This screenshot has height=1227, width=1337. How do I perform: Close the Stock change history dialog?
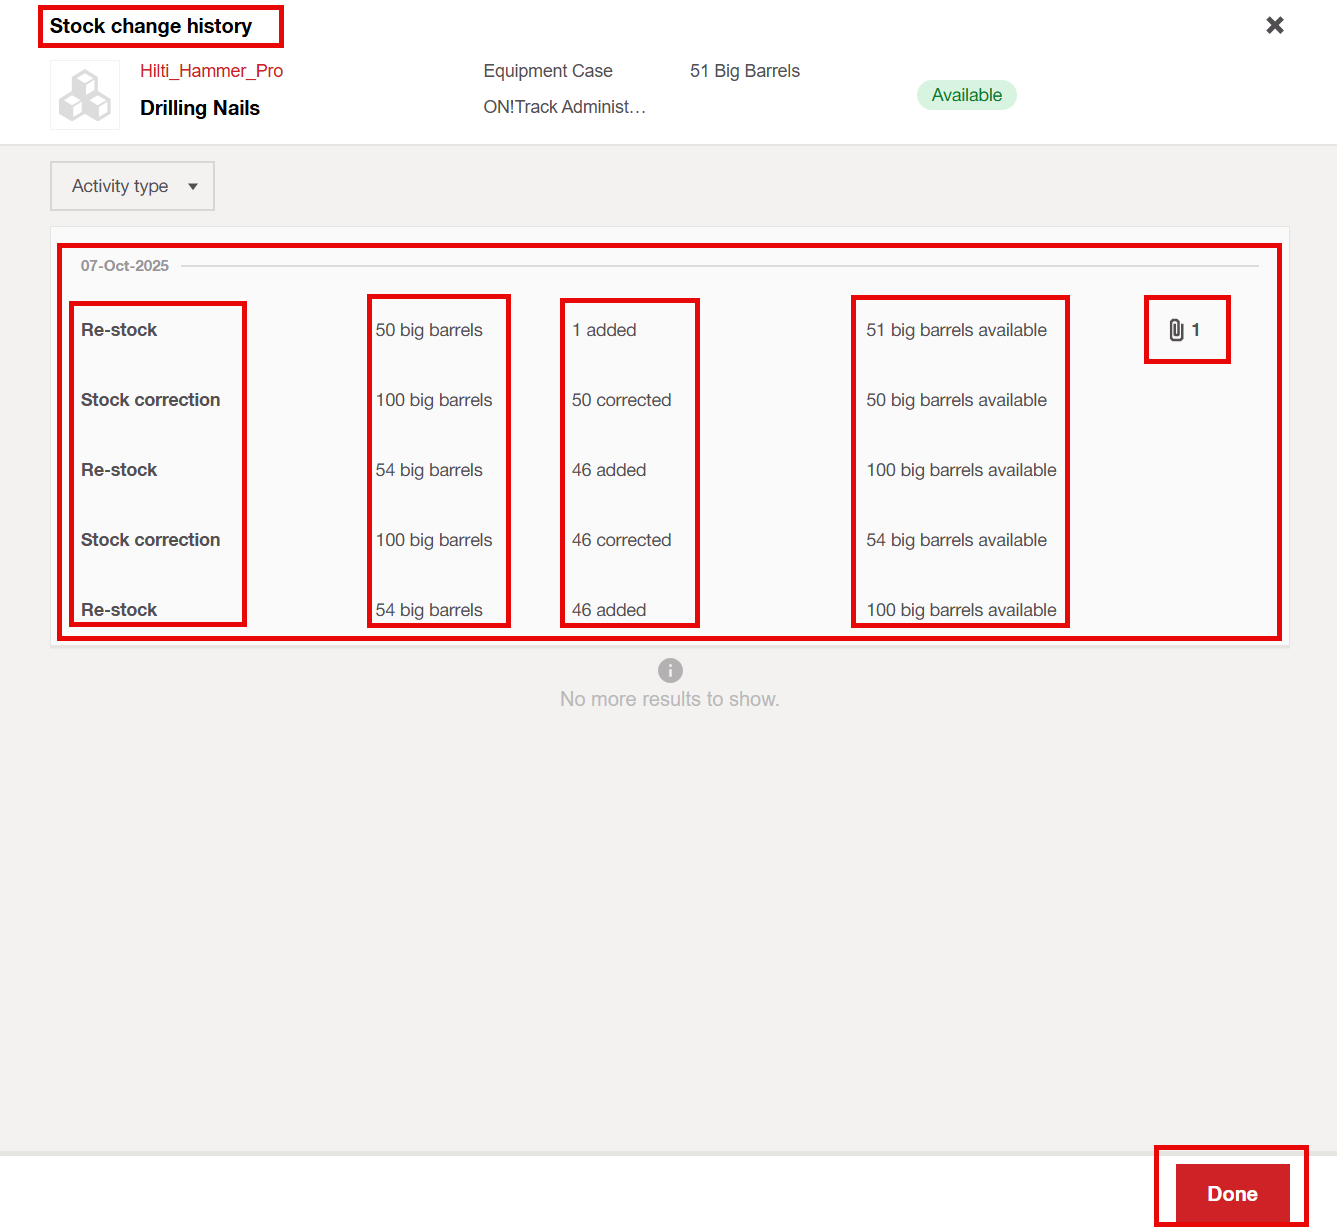tap(1275, 25)
